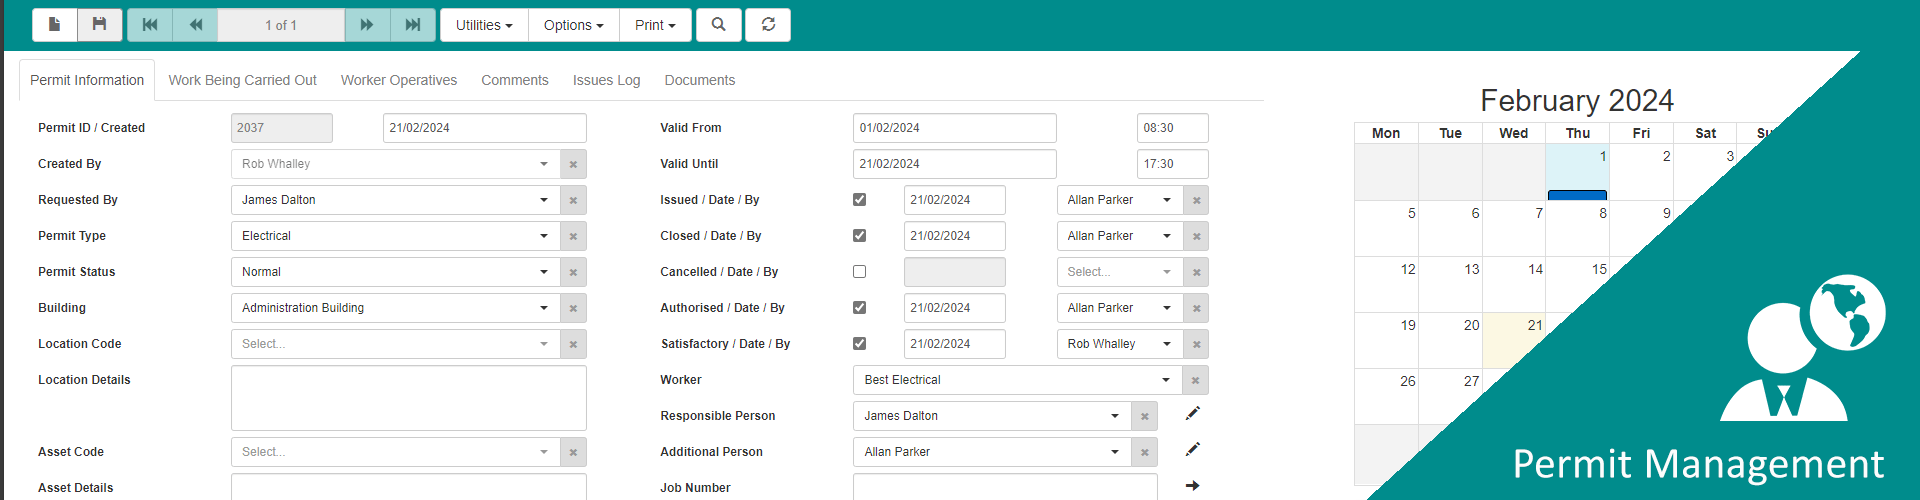Select February 21 on the calendar

click(x=1514, y=340)
